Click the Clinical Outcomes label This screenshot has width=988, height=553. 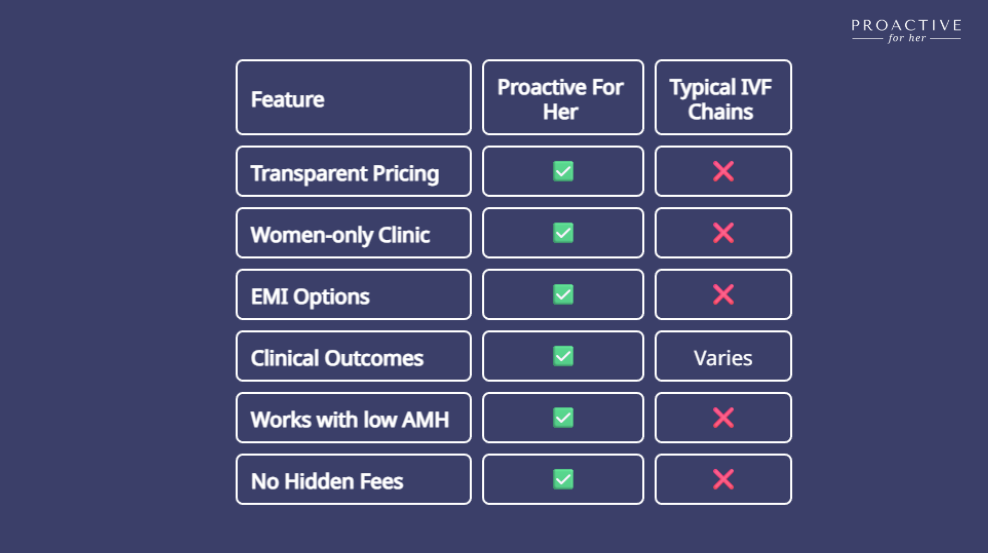coord(337,358)
